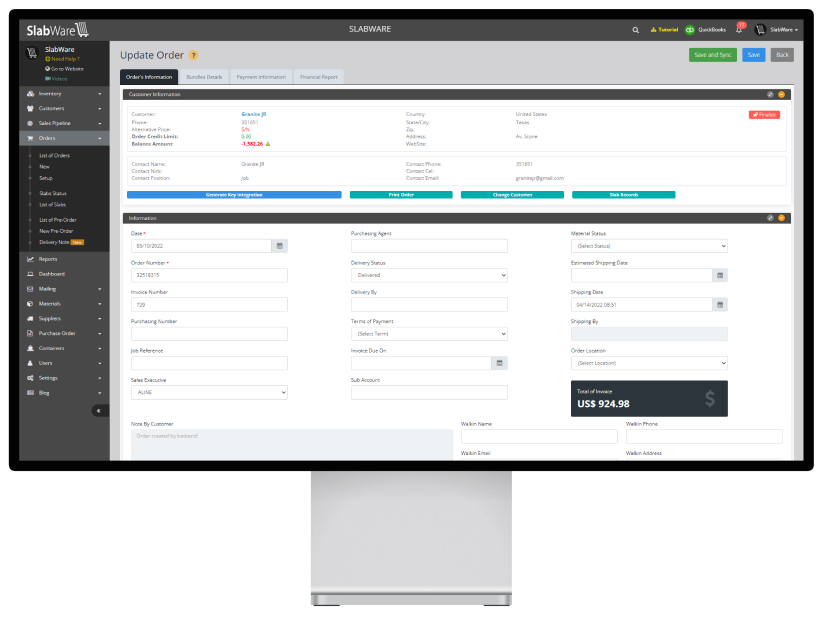Minimize the Customer Information panel with the orange icon

[782, 94]
